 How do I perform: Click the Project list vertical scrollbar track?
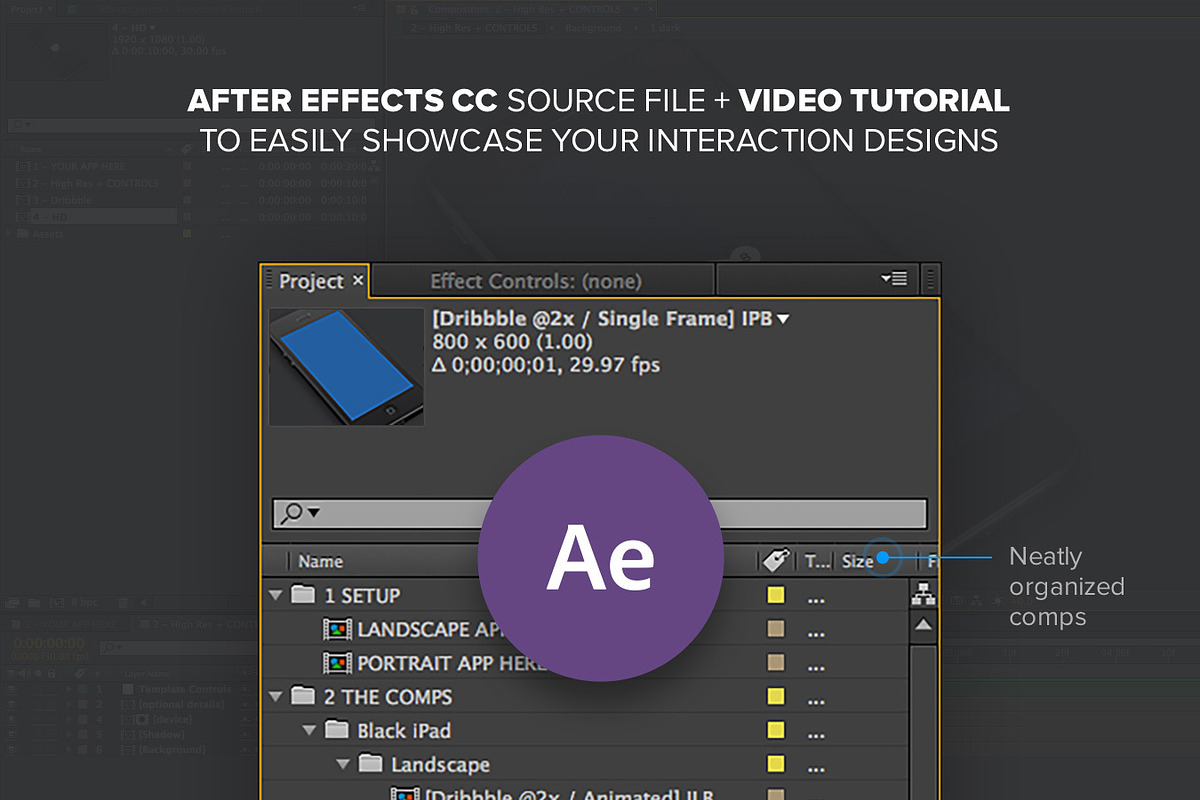923,720
